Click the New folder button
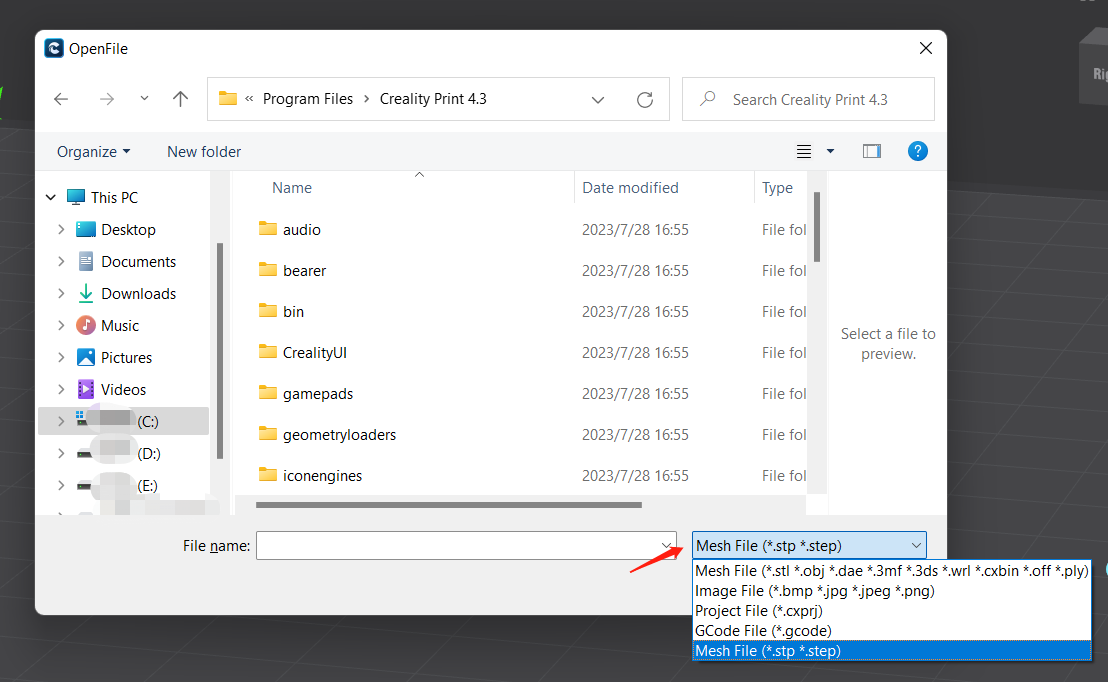This screenshot has width=1108, height=682. [x=204, y=152]
